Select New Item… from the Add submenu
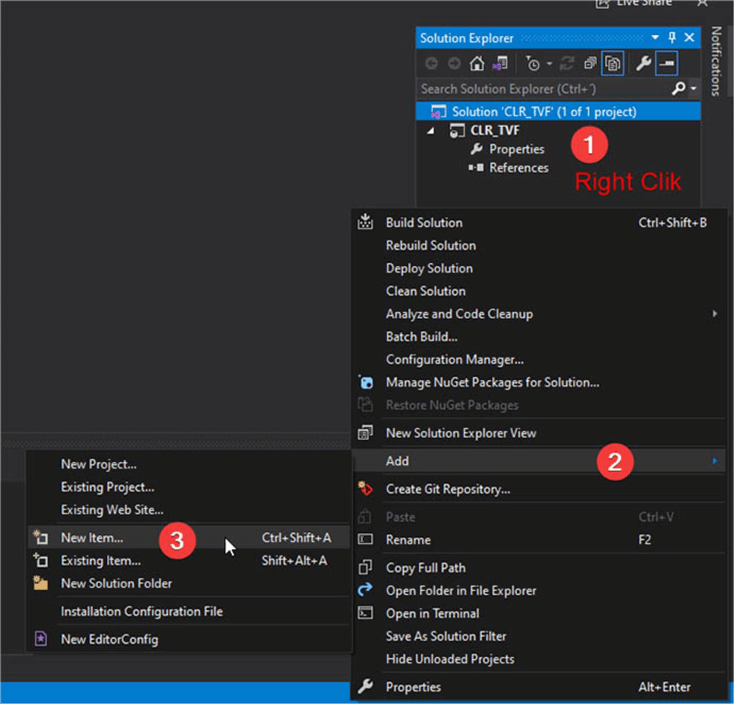 [x=92, y=538]
